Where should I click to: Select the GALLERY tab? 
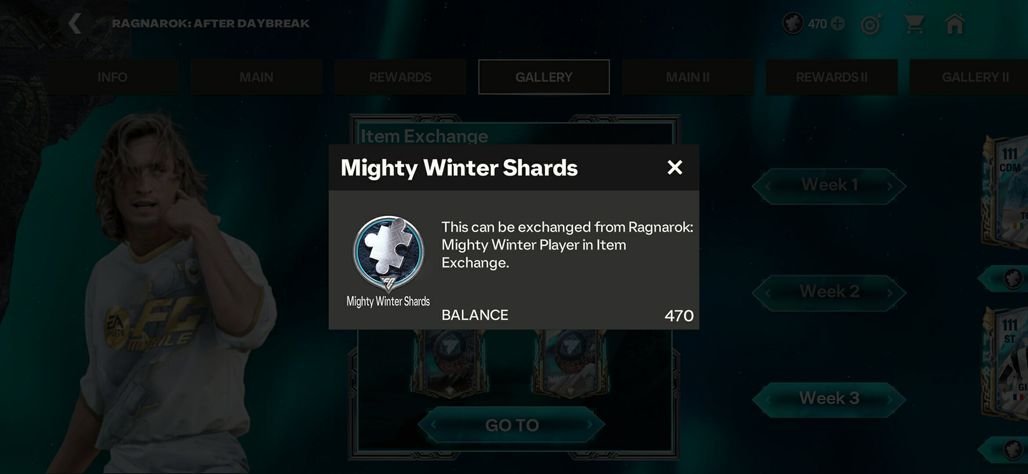(544, 77)
